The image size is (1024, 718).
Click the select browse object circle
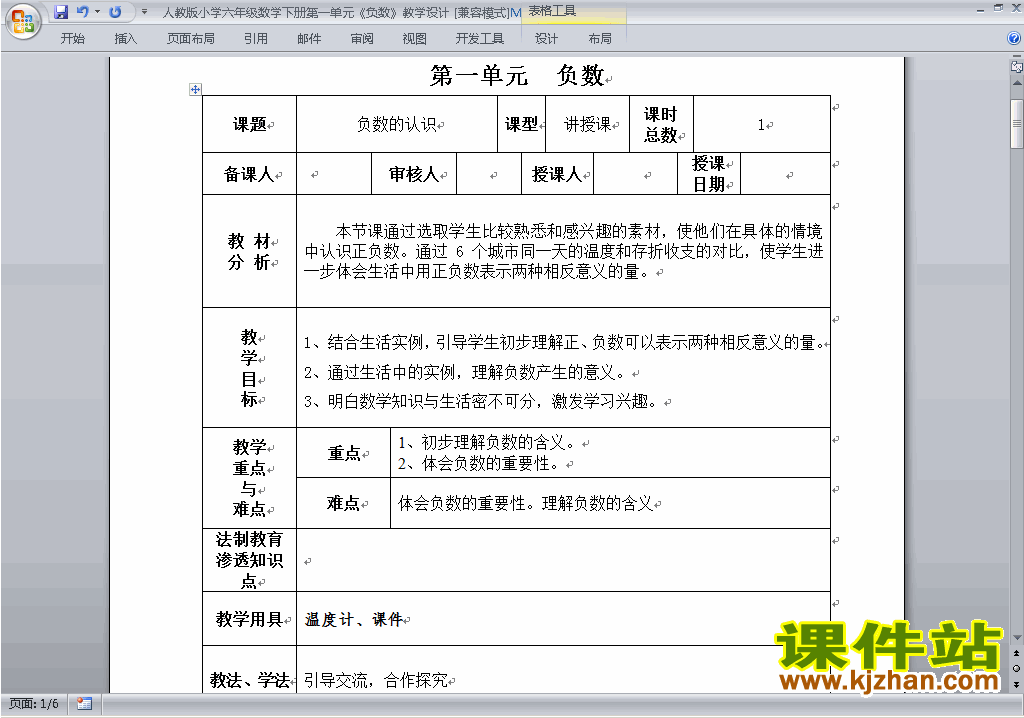coord(1016,668)
